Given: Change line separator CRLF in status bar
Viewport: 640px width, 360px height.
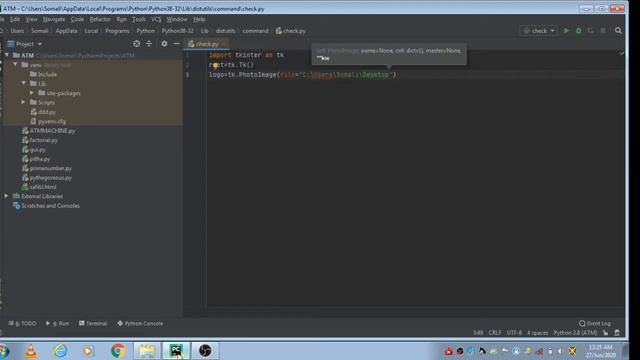Looking at the screenshot, I should point(495,333).
